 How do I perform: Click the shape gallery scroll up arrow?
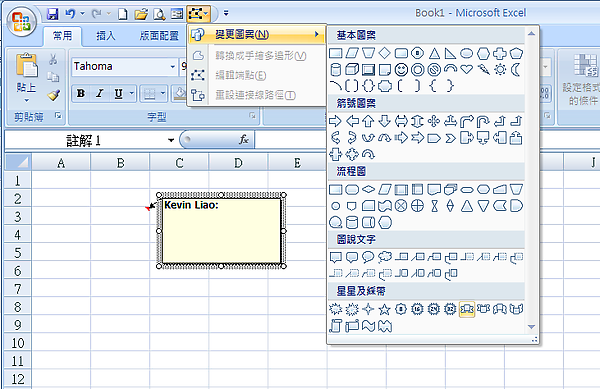pos(531,34)
